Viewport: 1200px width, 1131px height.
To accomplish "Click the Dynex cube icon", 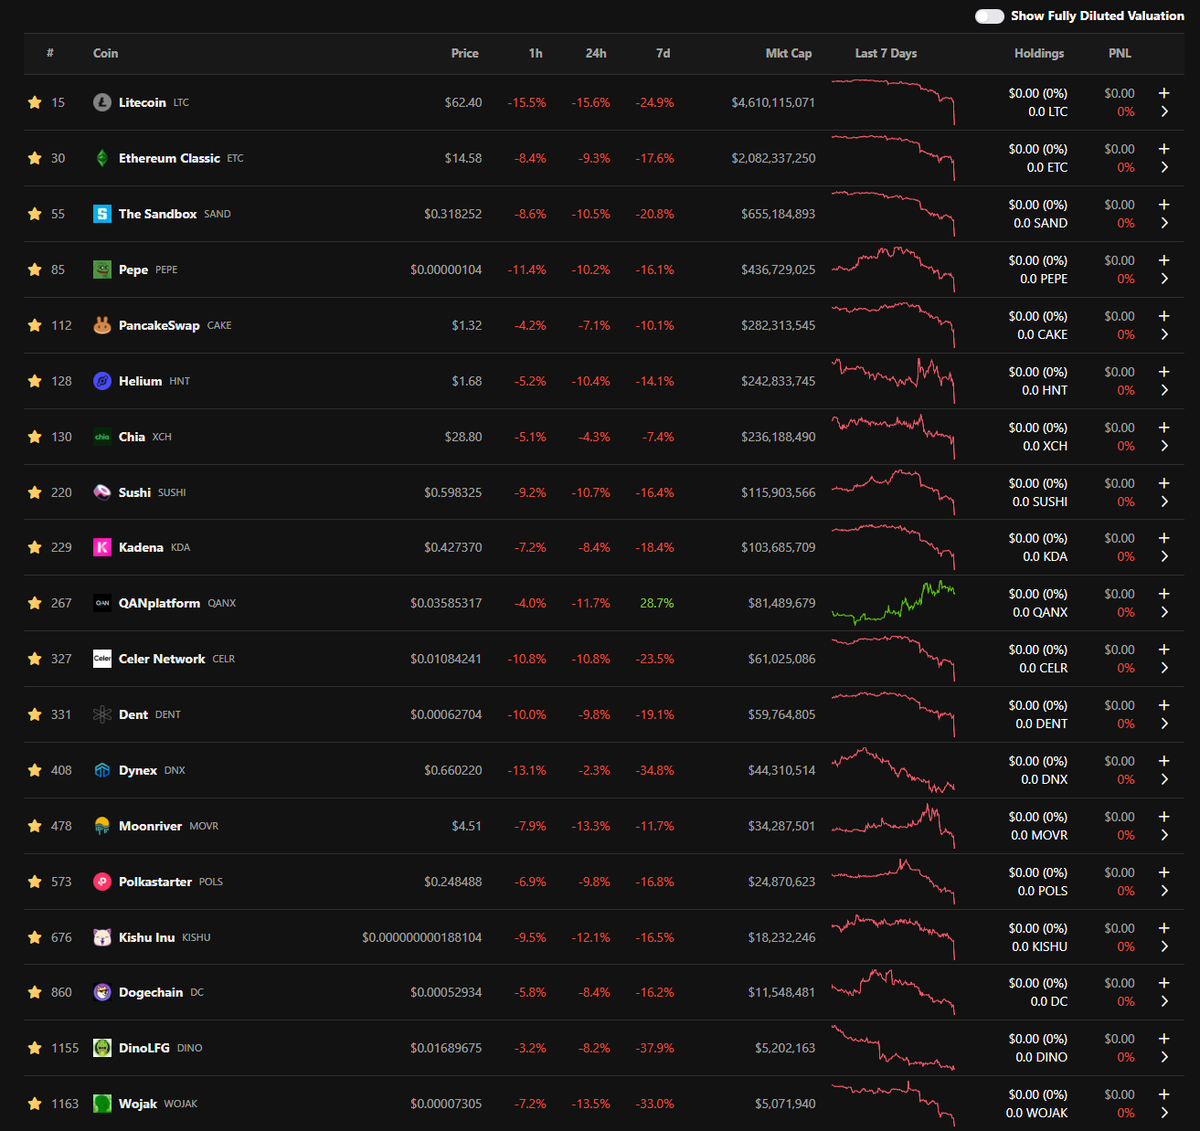I will point(102,770).
